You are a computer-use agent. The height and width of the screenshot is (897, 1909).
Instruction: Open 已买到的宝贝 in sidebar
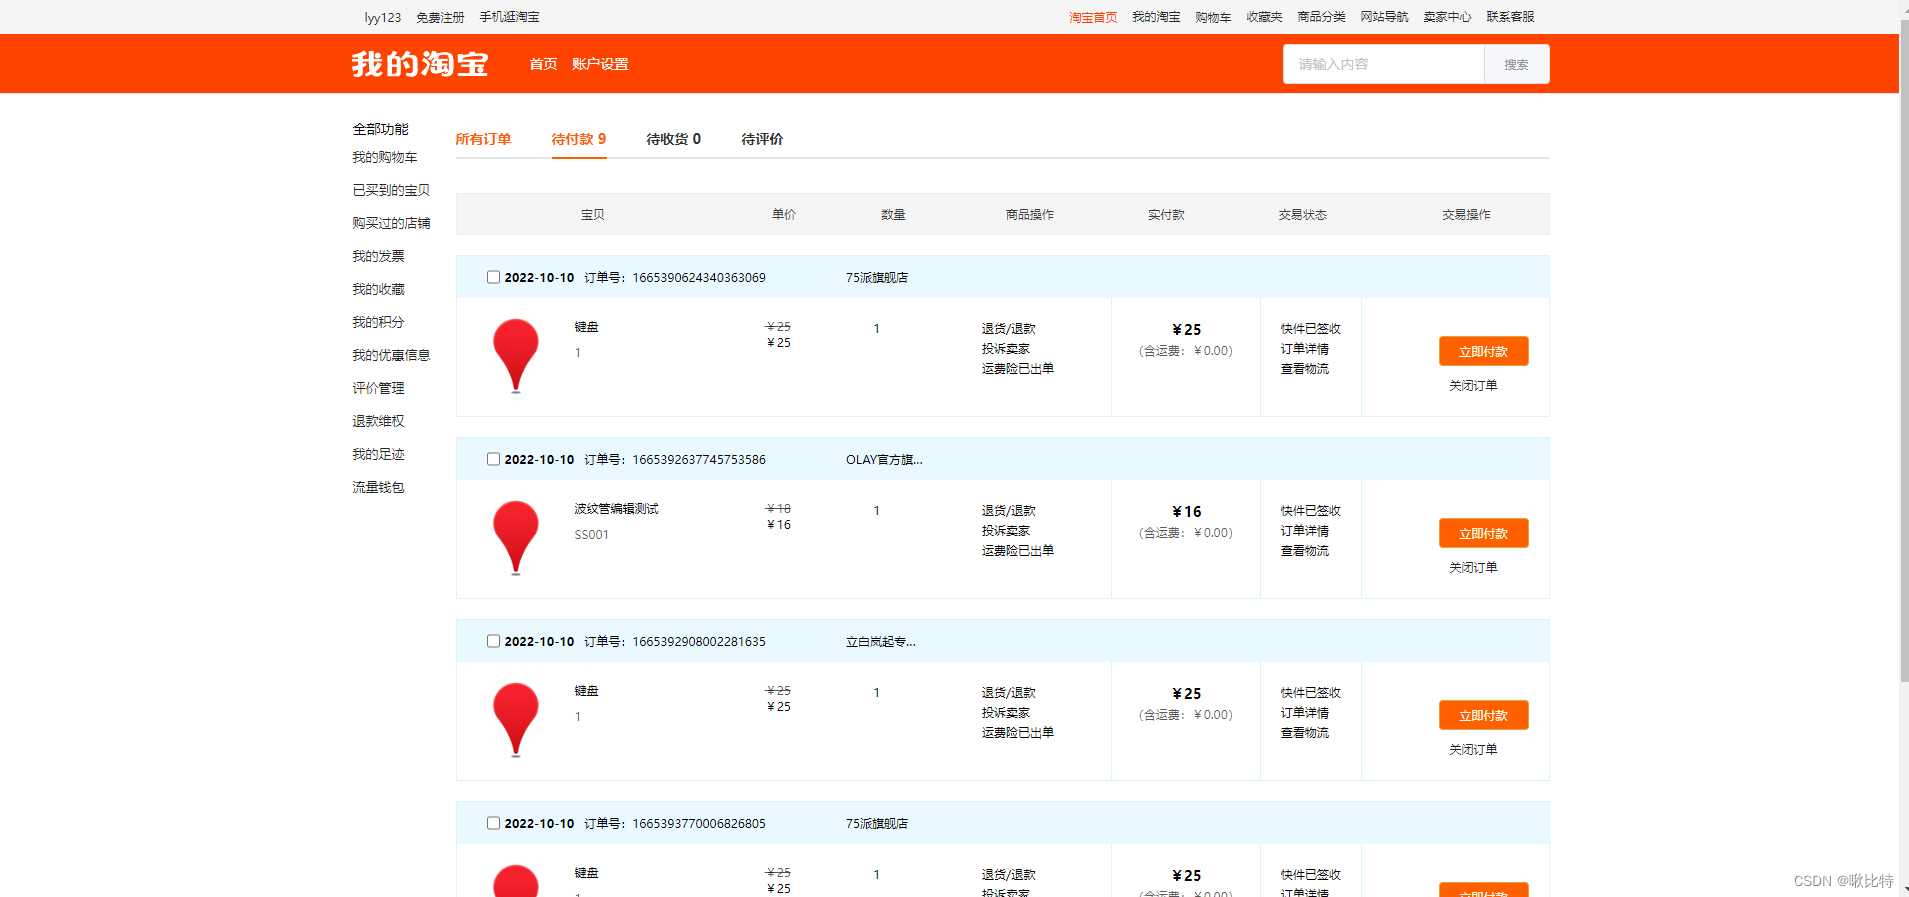pos(391,190)
